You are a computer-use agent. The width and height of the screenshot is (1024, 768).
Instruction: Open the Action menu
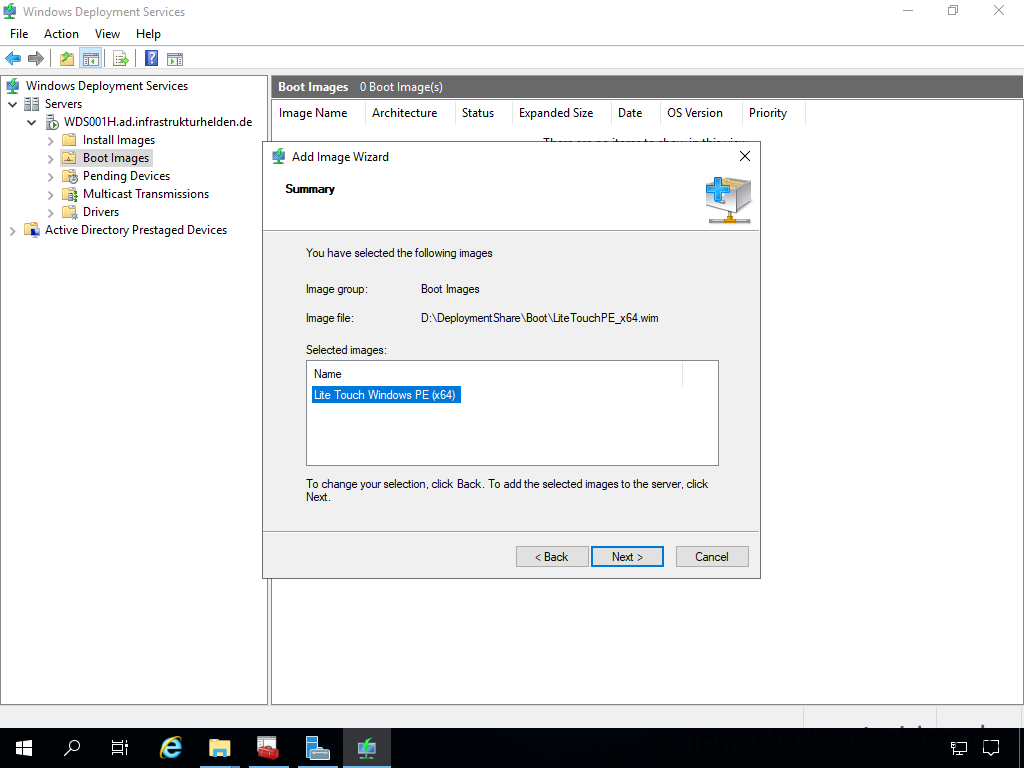point(61,34)
